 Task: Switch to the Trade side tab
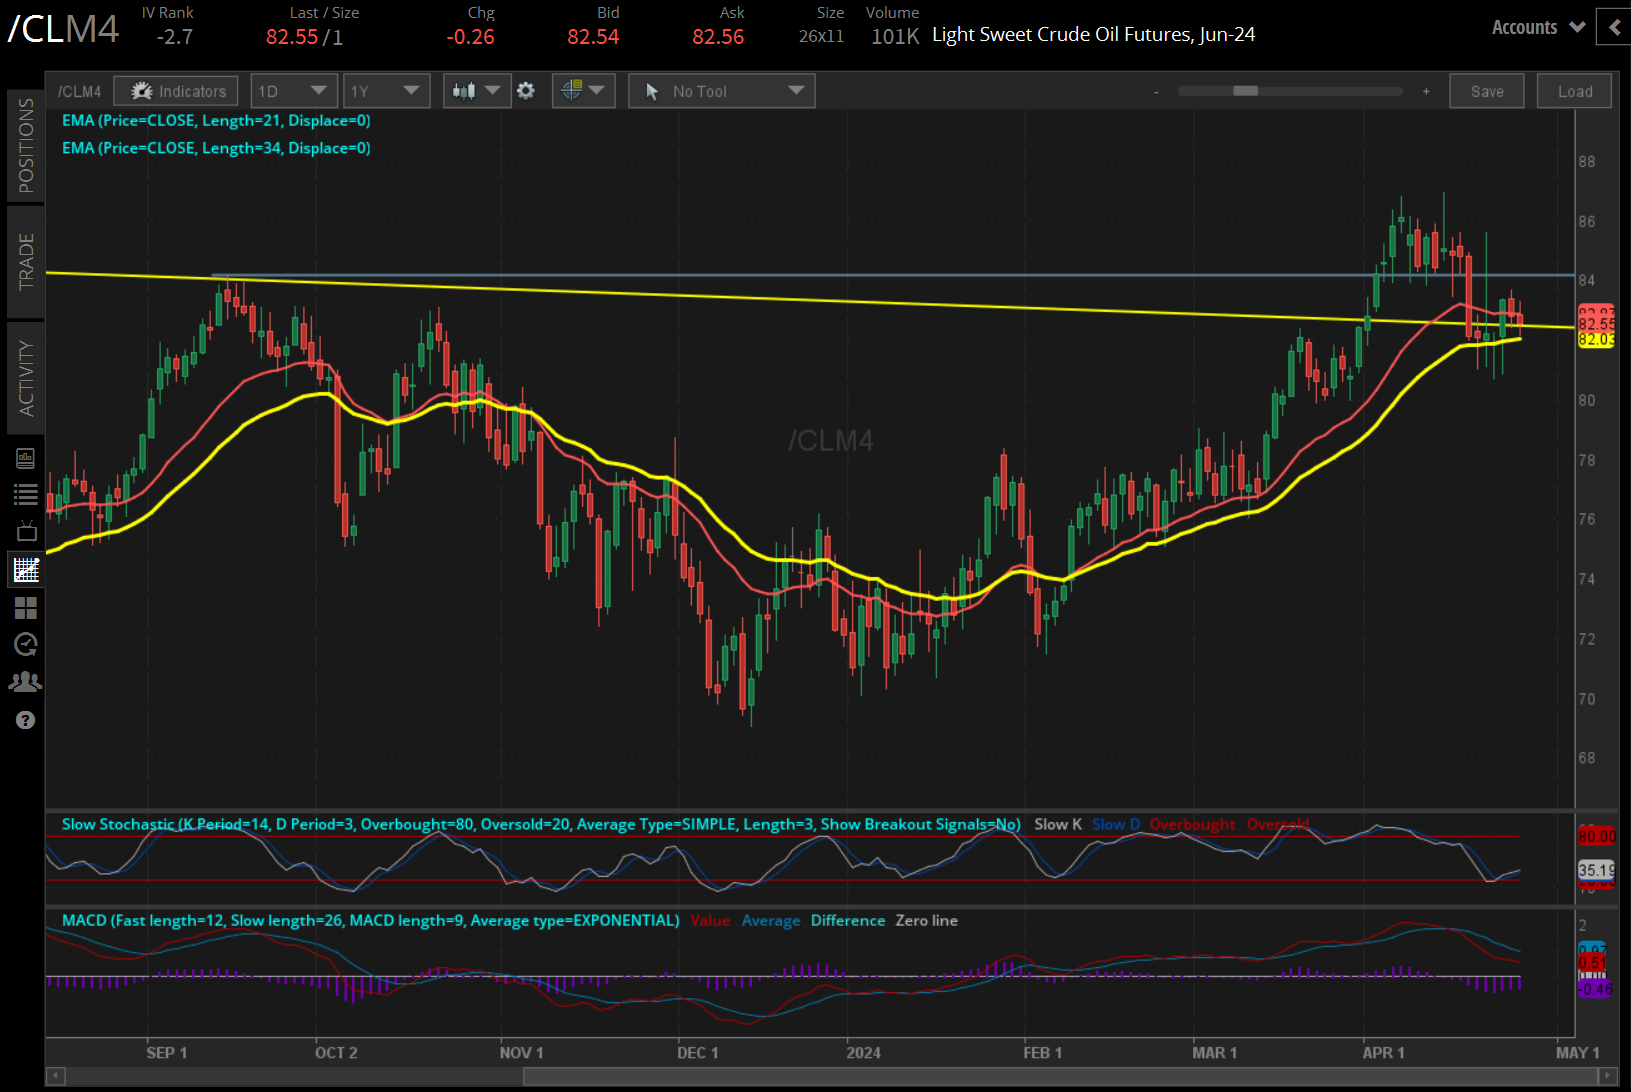[x=25, y=261]
